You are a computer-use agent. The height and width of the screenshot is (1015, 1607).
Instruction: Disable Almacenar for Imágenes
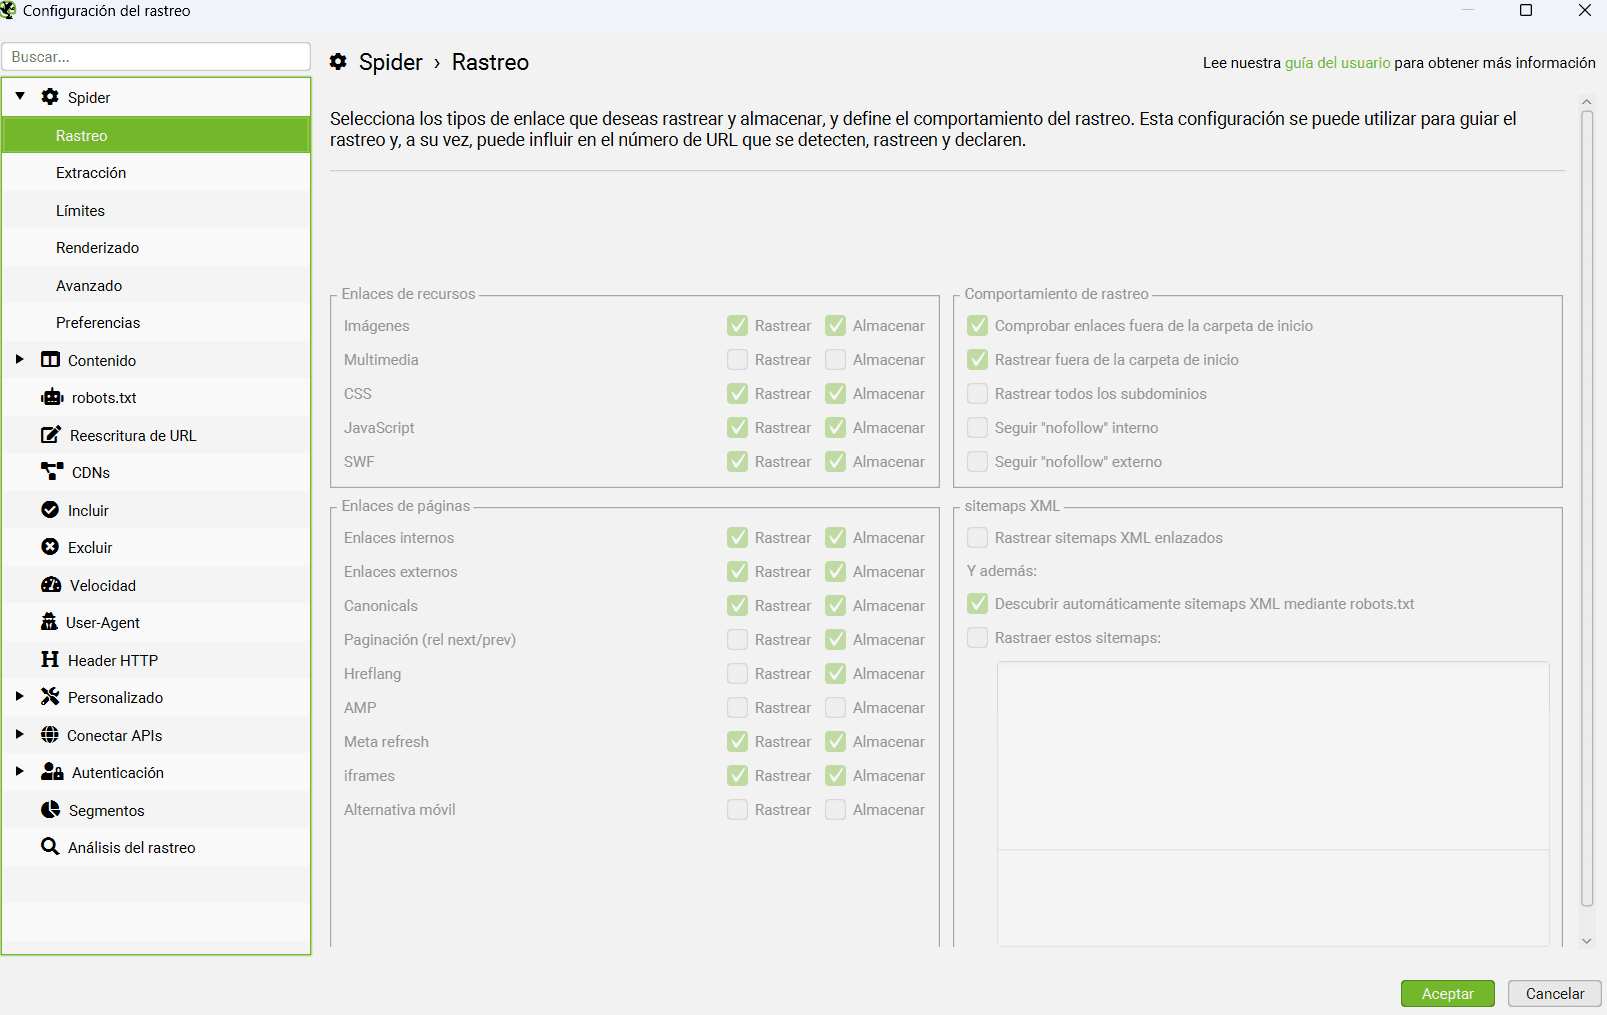pos(835,325)
